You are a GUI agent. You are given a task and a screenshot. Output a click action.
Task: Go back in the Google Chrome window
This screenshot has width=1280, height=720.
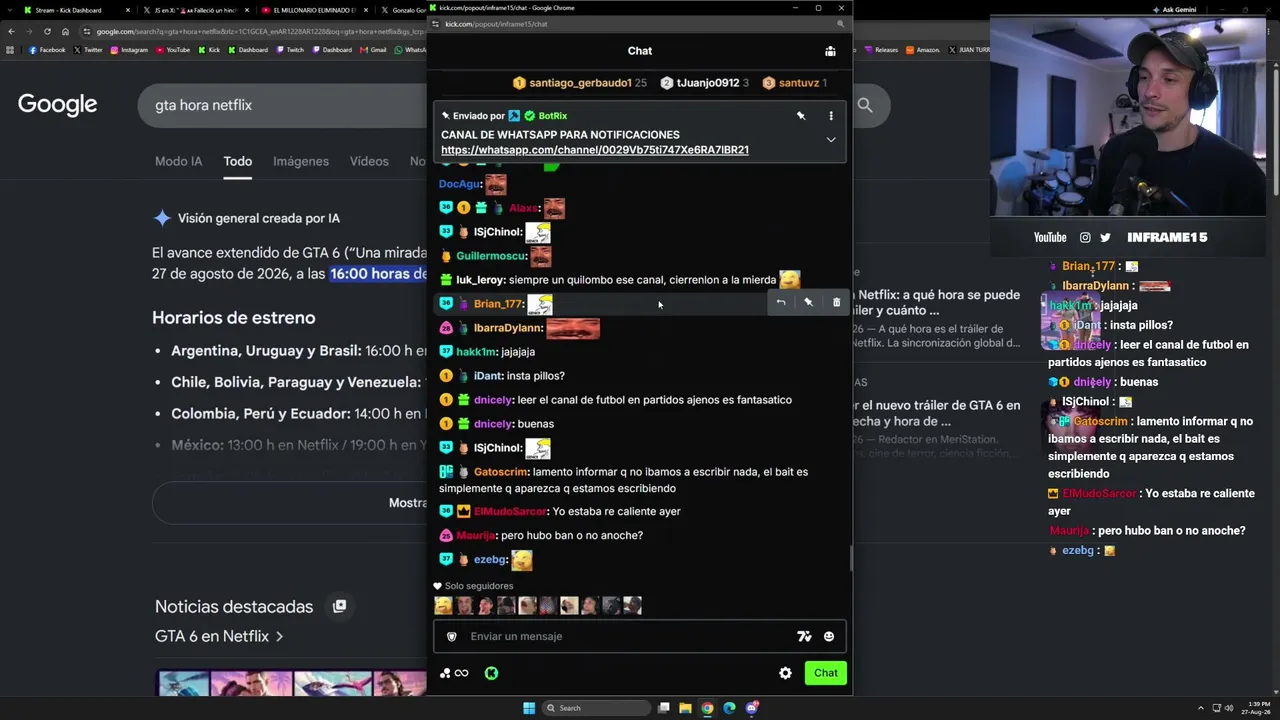click(11, 31)
